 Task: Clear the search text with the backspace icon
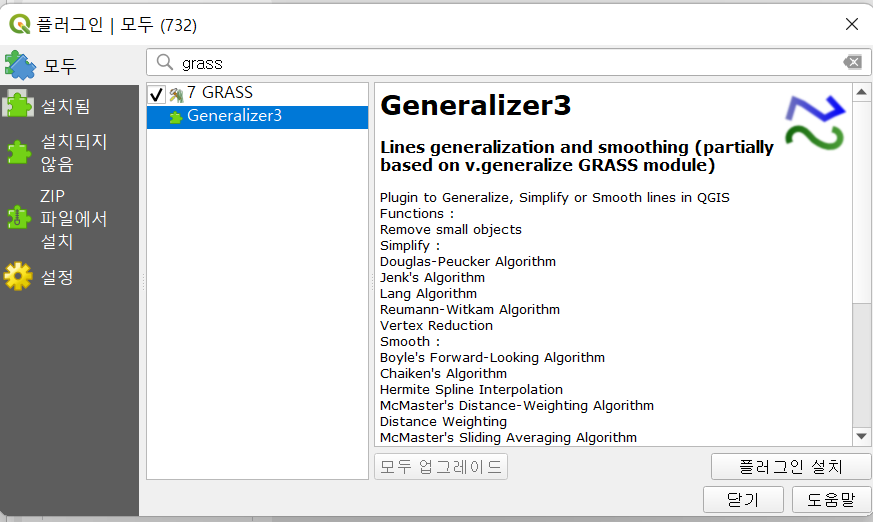[852, 62]
